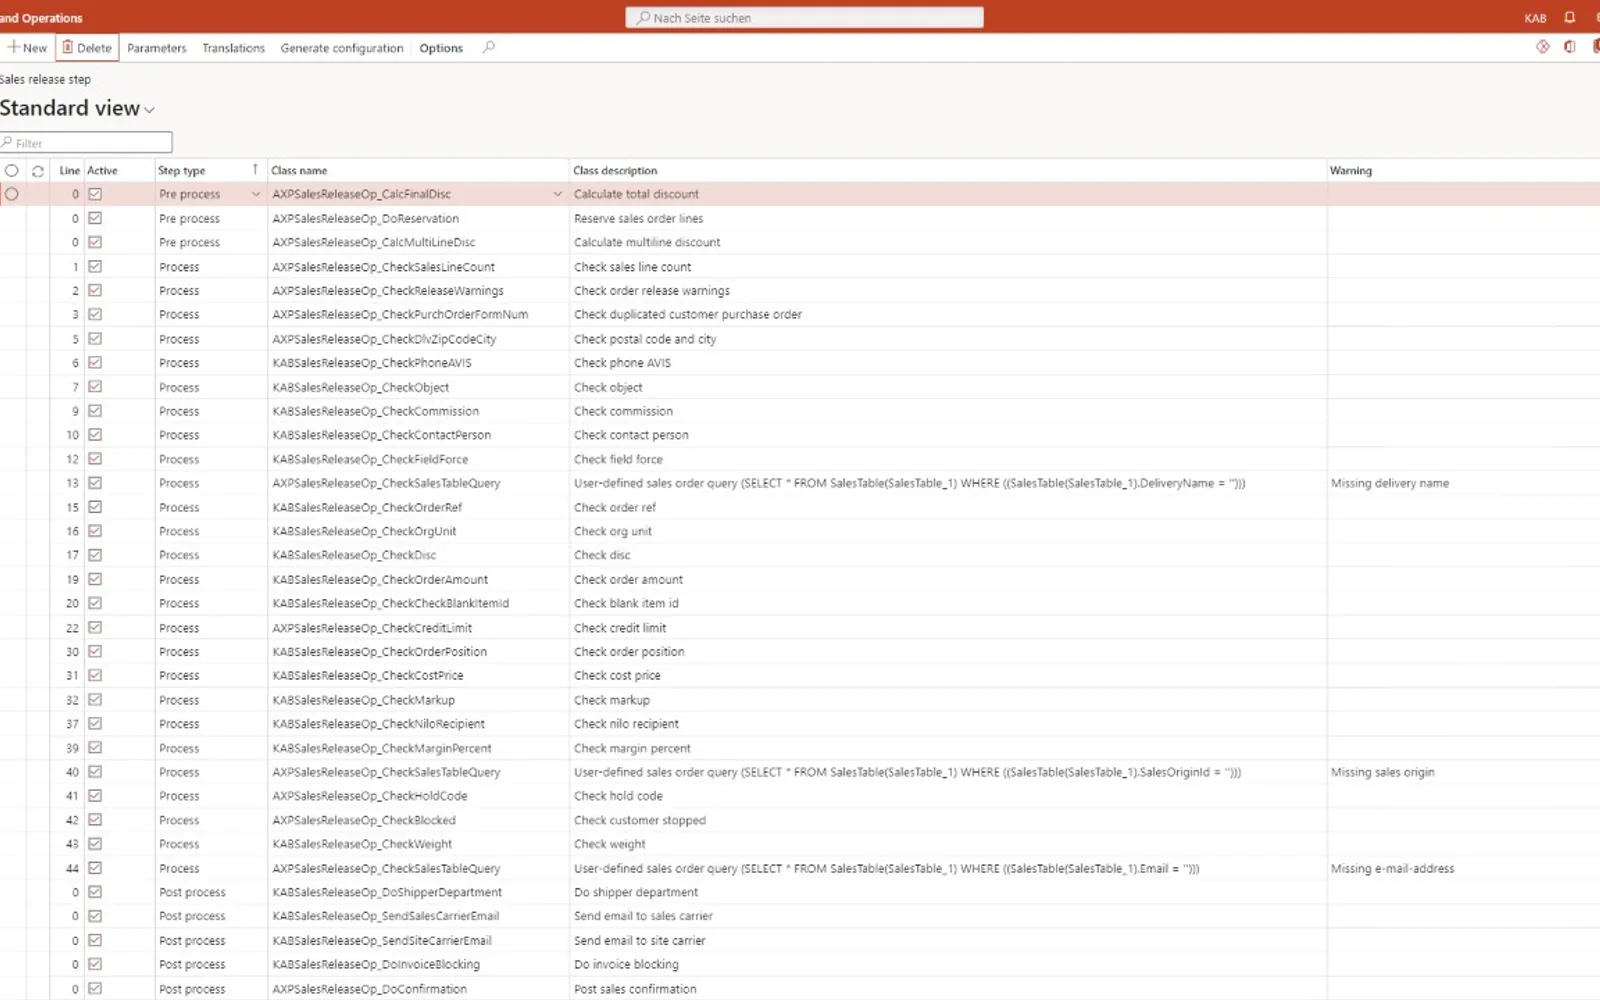The width and height of the screenshot is (1600, 1000).
Task: Open Translations menu
Action: click(233, 48)
